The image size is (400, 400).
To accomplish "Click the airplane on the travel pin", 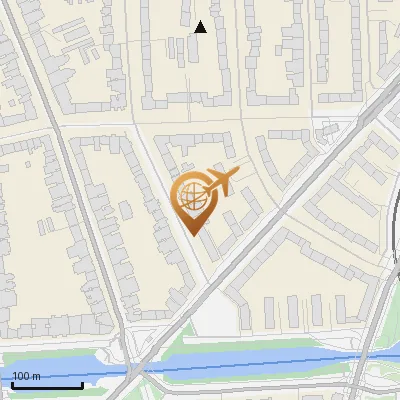I will tap(220, 182).
